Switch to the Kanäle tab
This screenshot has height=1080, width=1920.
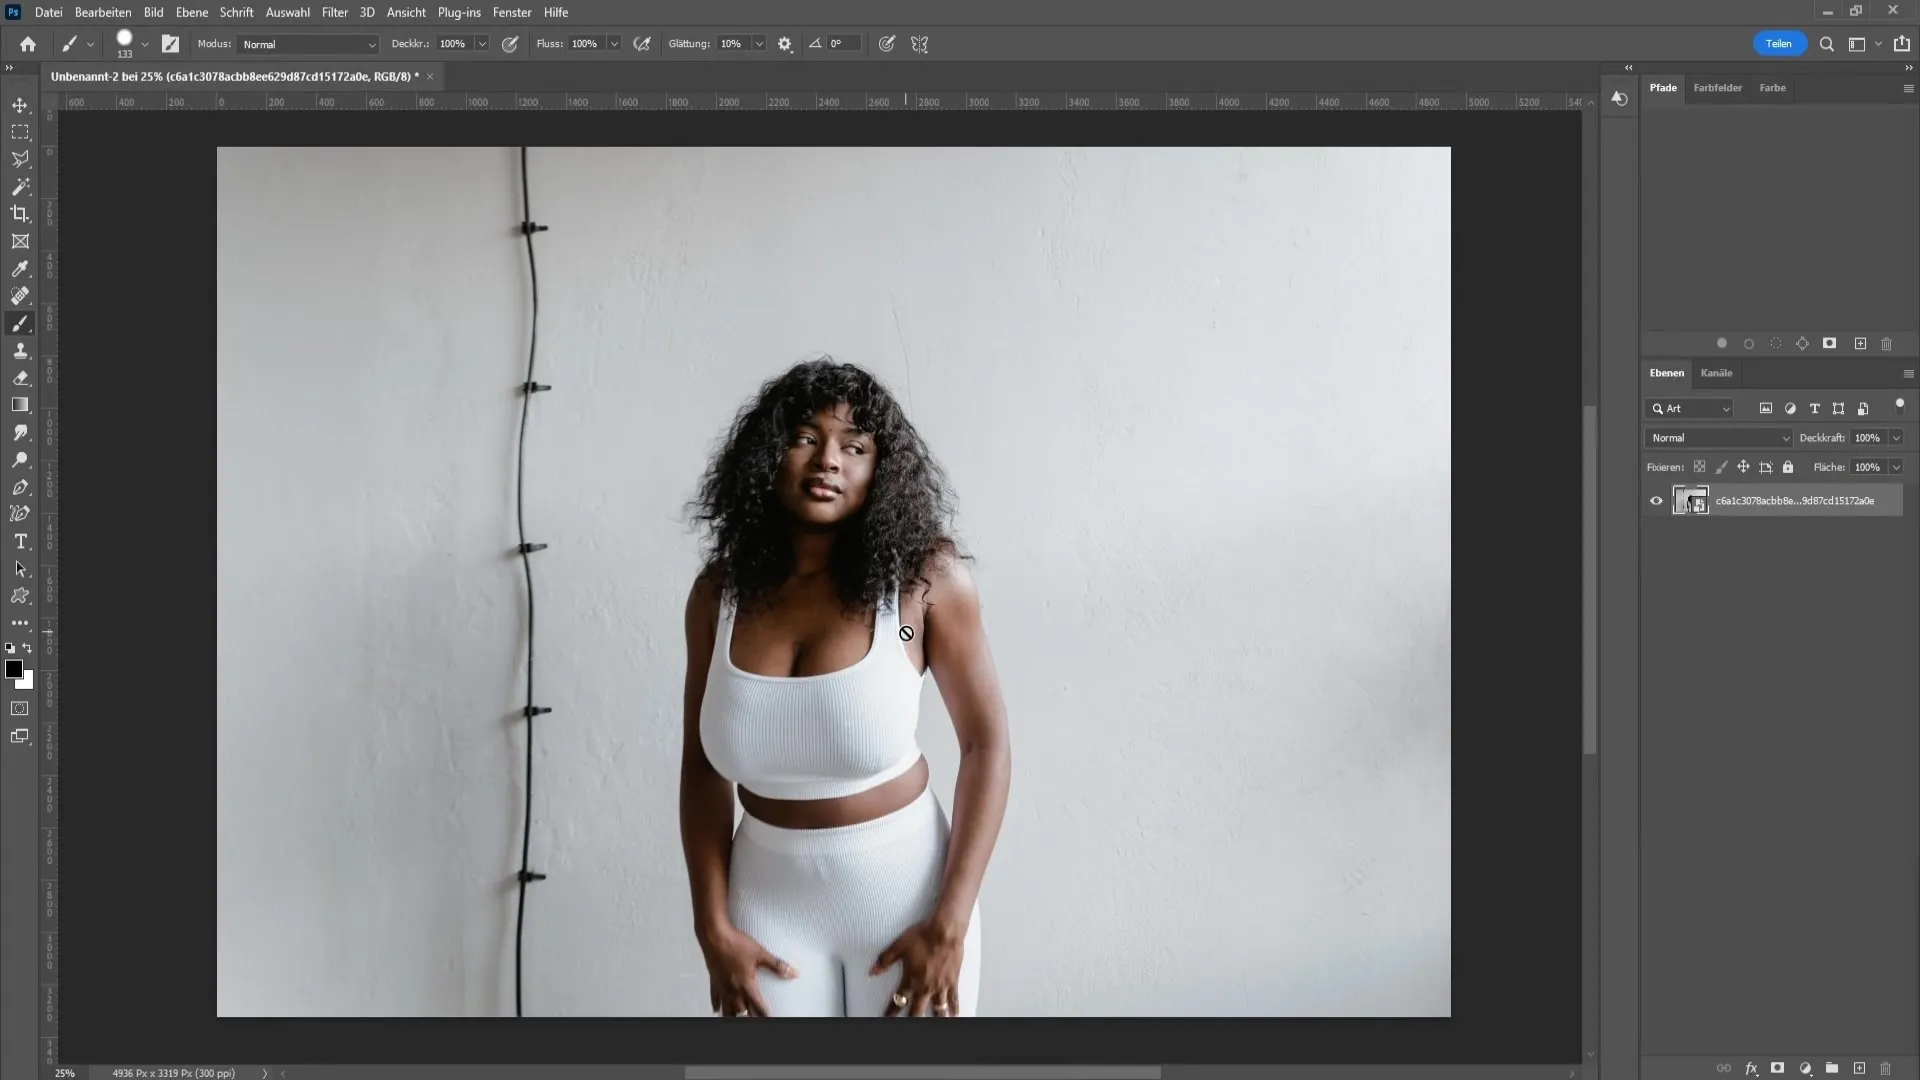click(x=1716, y=373)
